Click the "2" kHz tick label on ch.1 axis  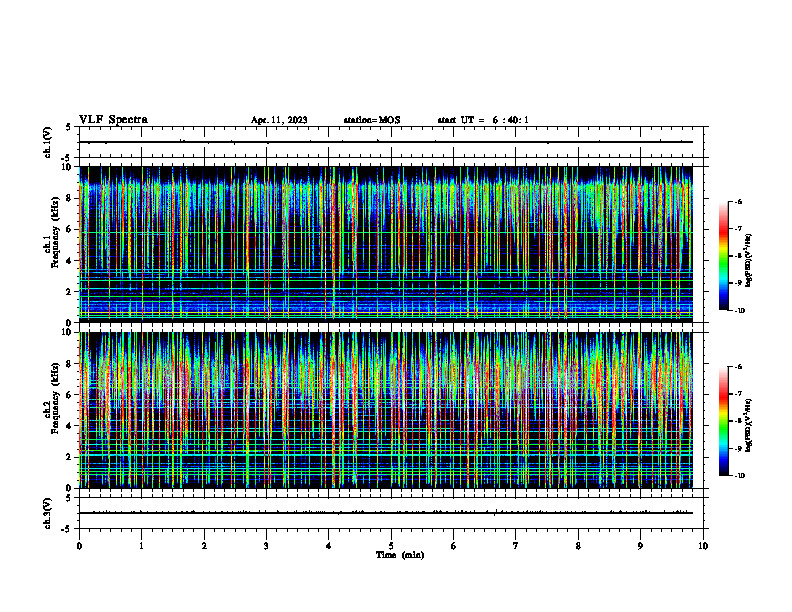[x=70, y=292]
